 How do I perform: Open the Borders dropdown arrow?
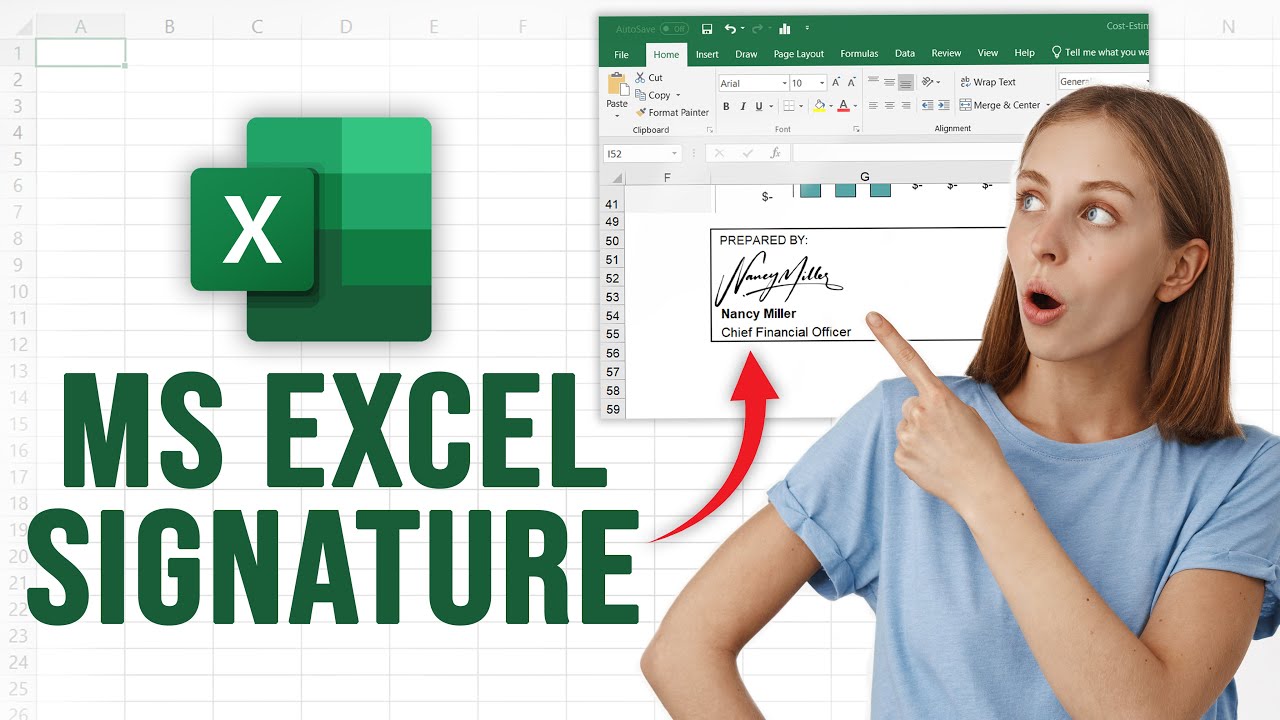(x=801, y=106)
